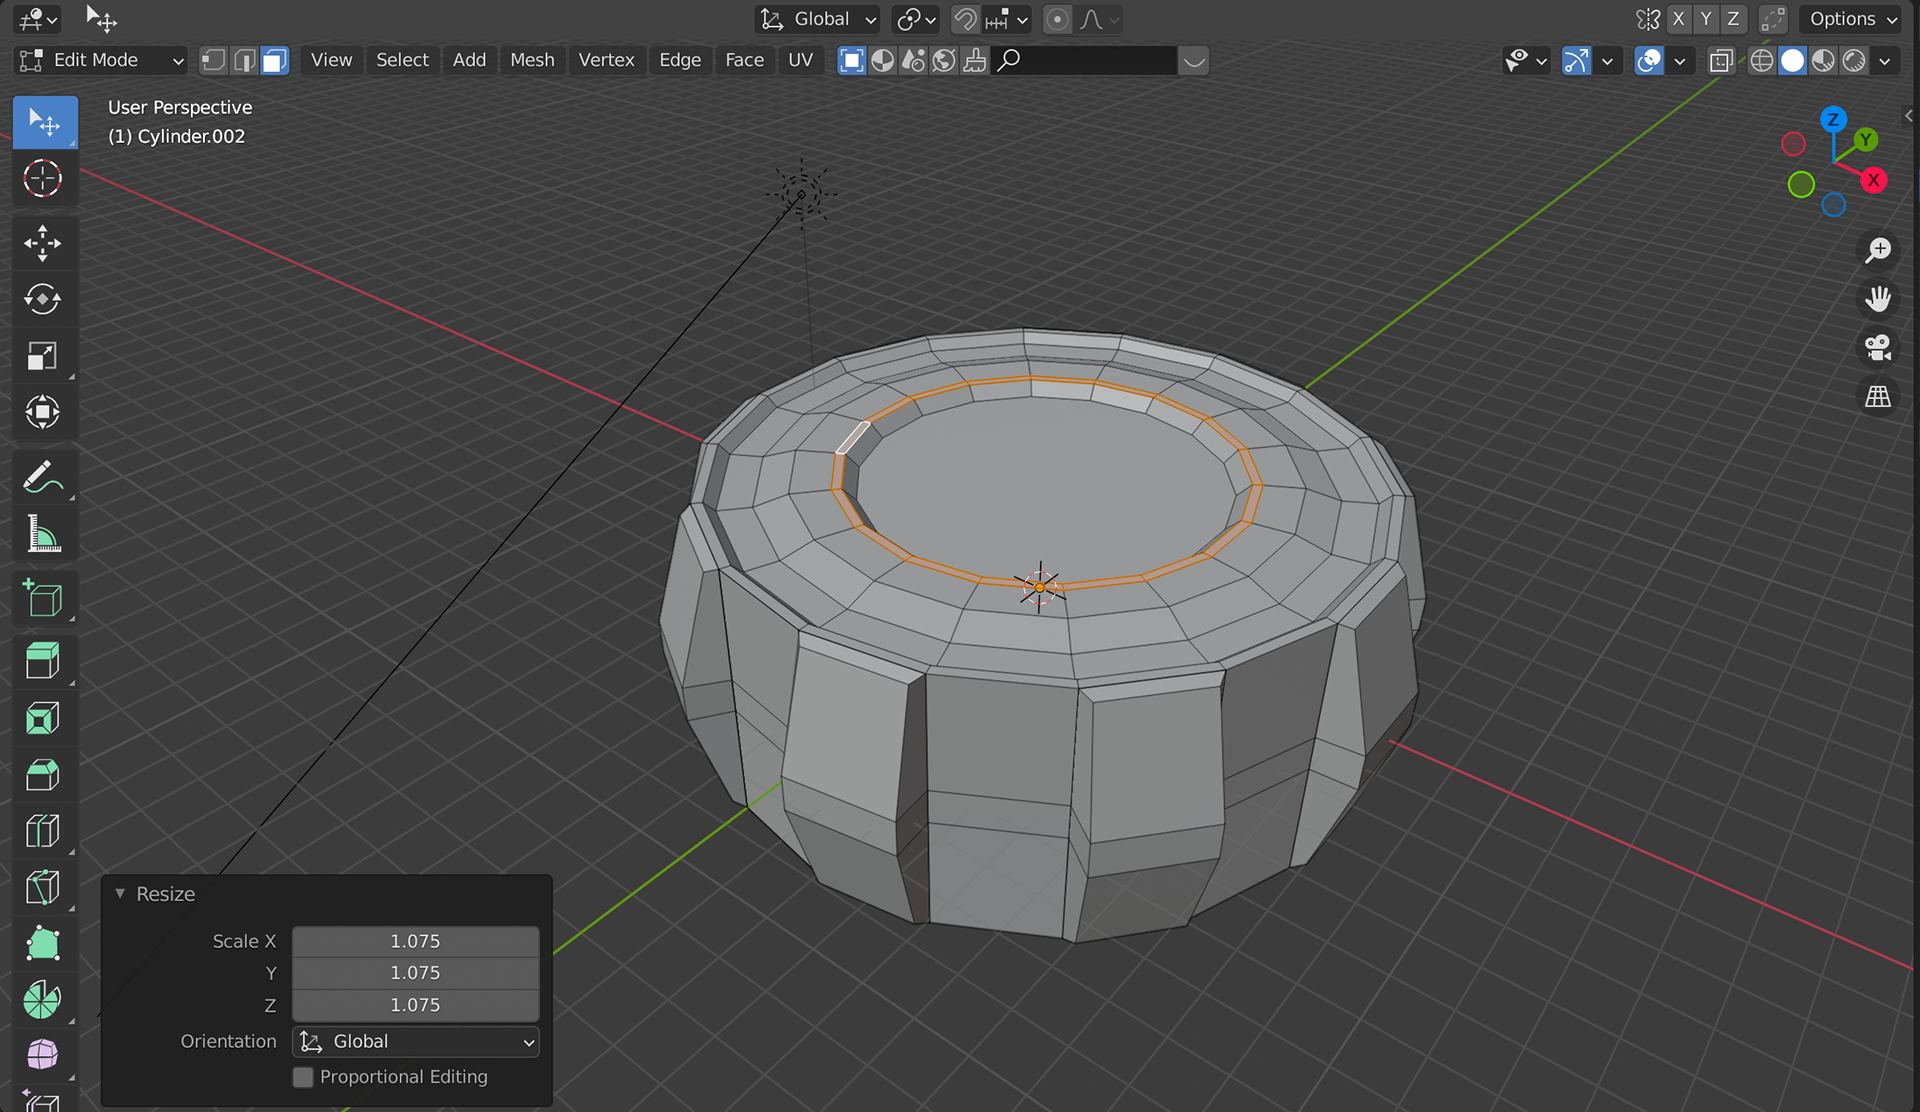The width and height of the screenshot is (1920, 1112).
Task: Switch to wireframe shading
Action: tap(1762, 61)
